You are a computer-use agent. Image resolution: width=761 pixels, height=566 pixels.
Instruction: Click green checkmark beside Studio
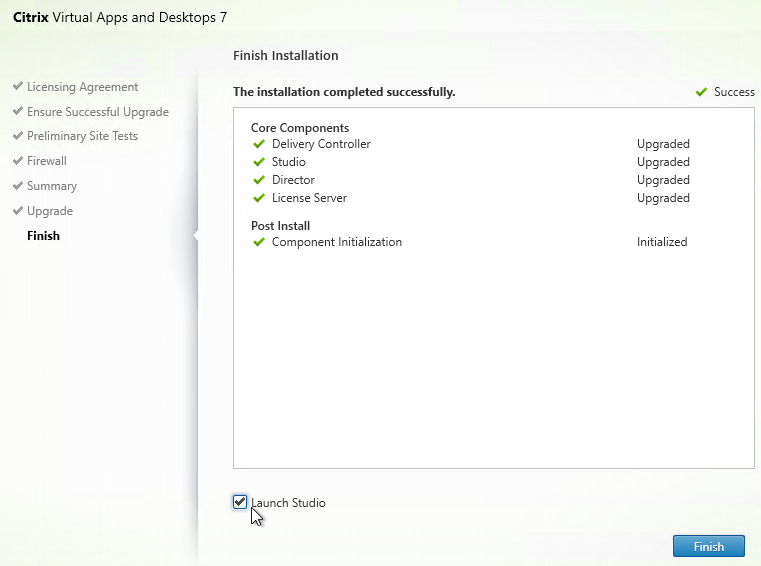259,162
